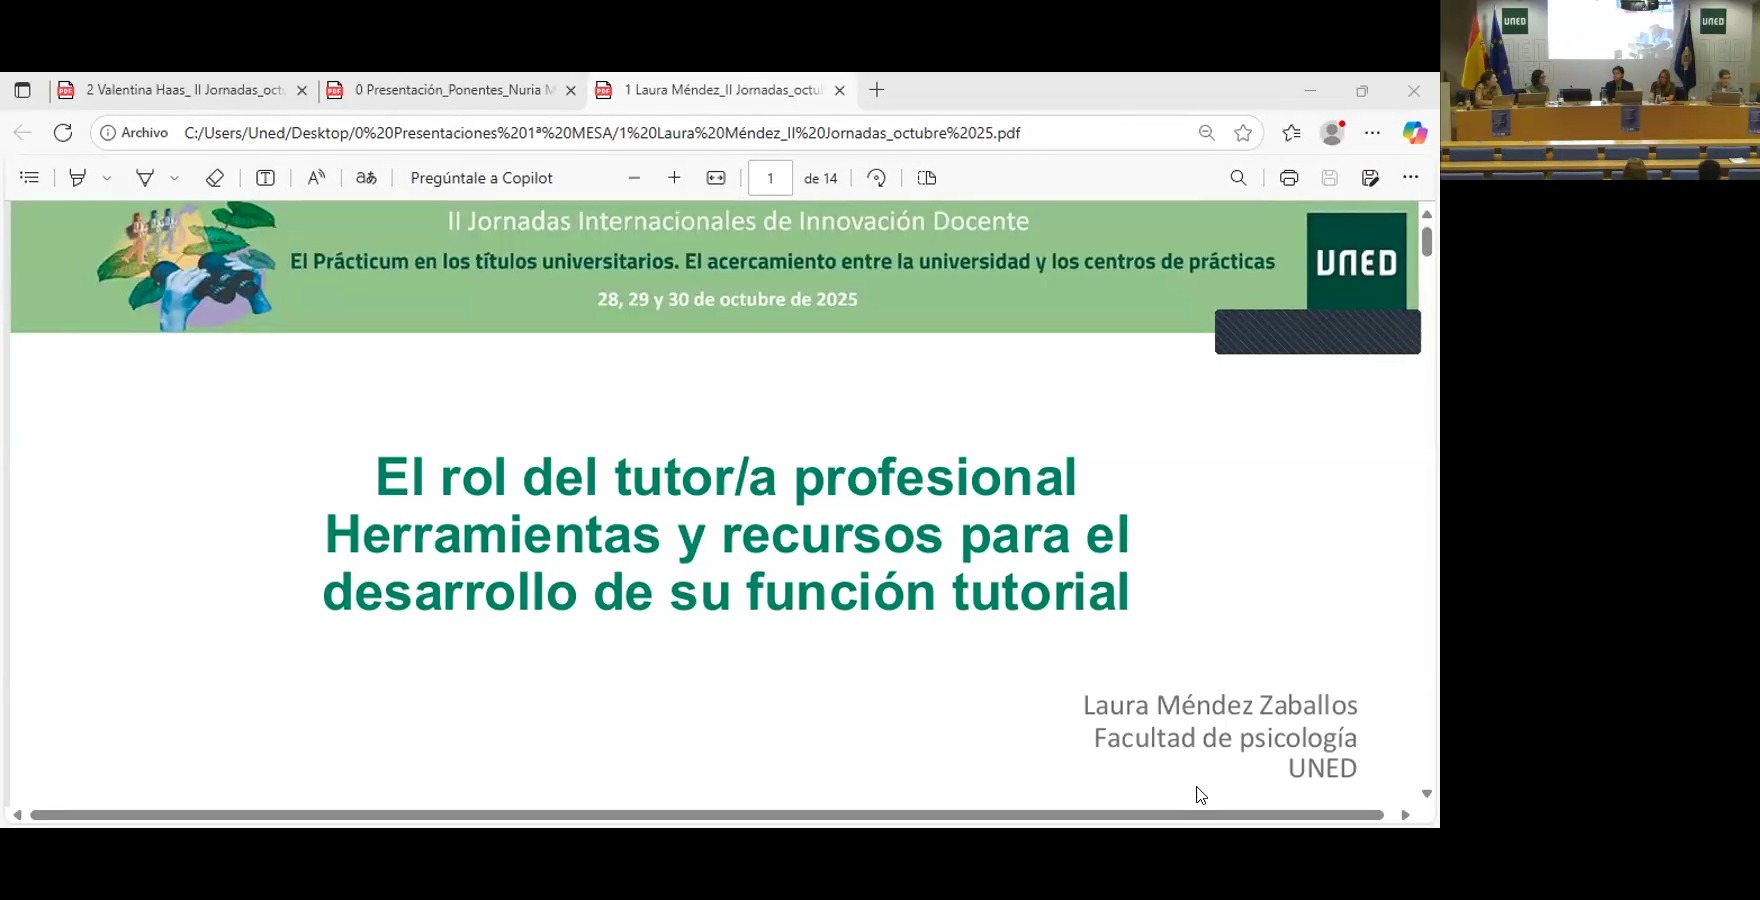Image resolution: width=1760 pixels, height=900 pixels.
Task: Zoom in on the page
Action: [674, 177]
